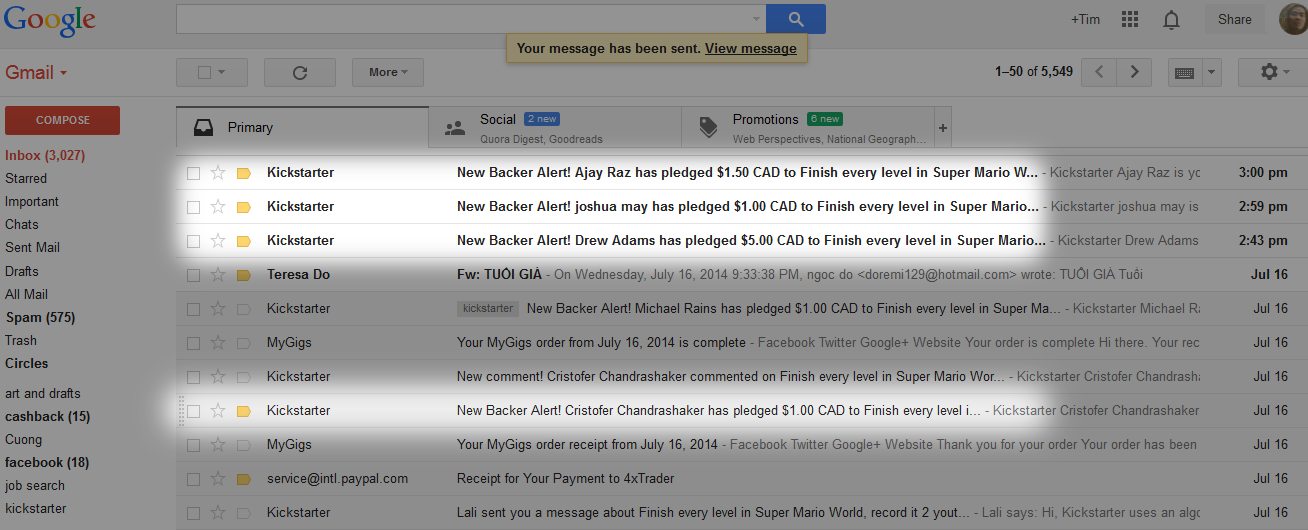Screen dimensions: 1308x530
Task: Toggle importance marker on PayPal receipt email
Action: pos(243,479)
